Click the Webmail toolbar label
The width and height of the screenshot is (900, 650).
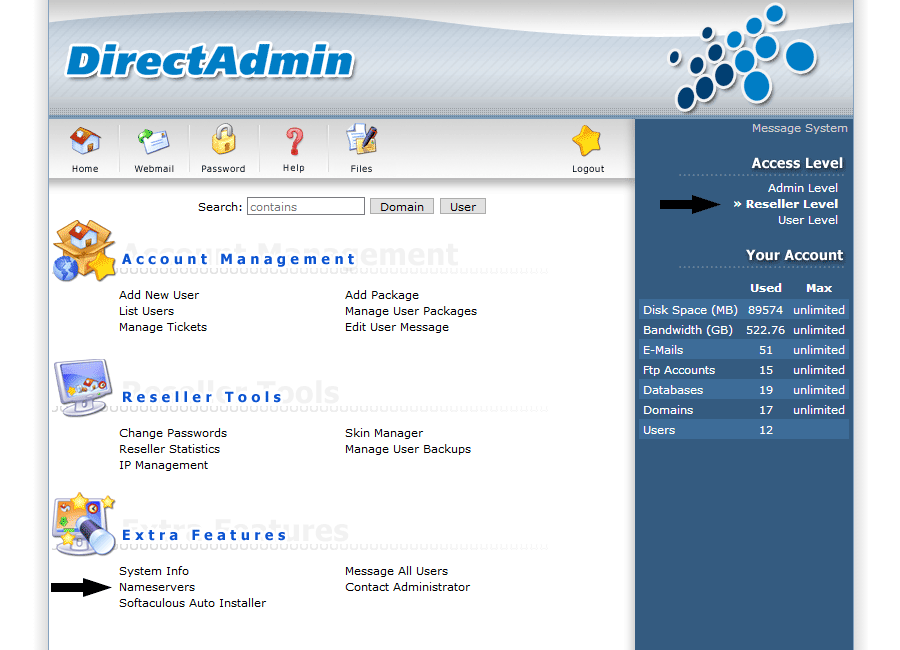[154, 169]
